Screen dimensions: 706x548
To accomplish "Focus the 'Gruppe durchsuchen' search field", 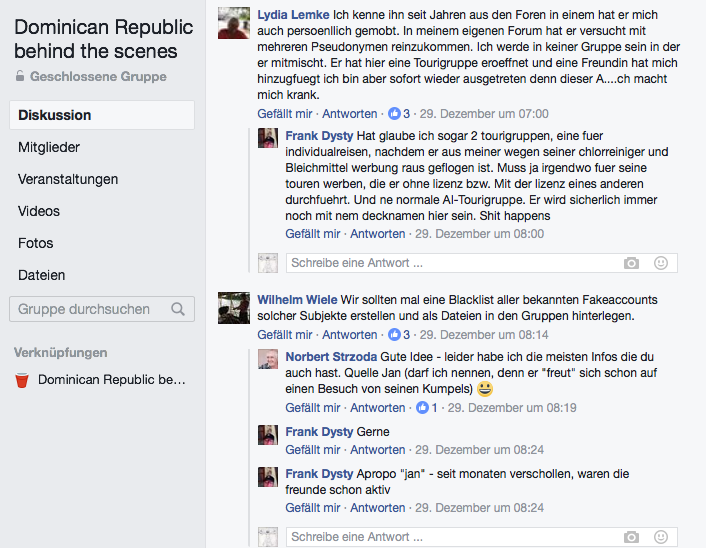I will (102, 309).
